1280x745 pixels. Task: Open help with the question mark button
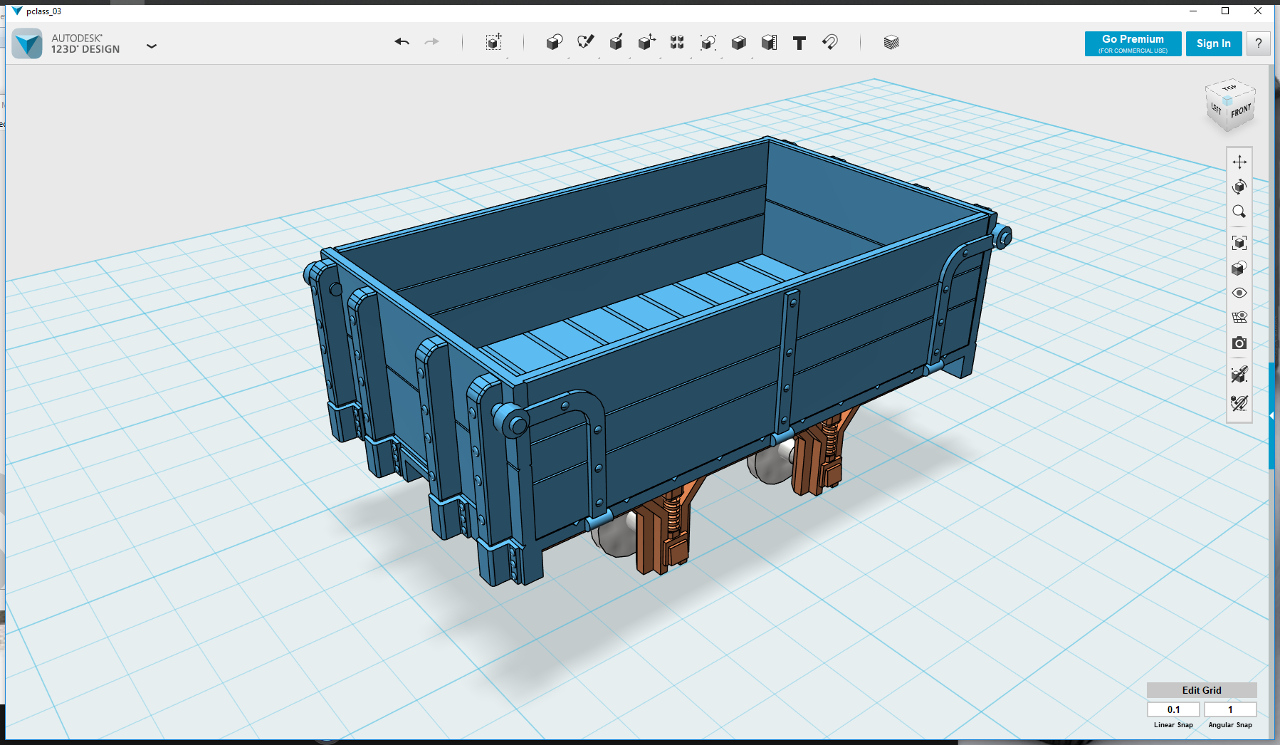(1258, 43)
